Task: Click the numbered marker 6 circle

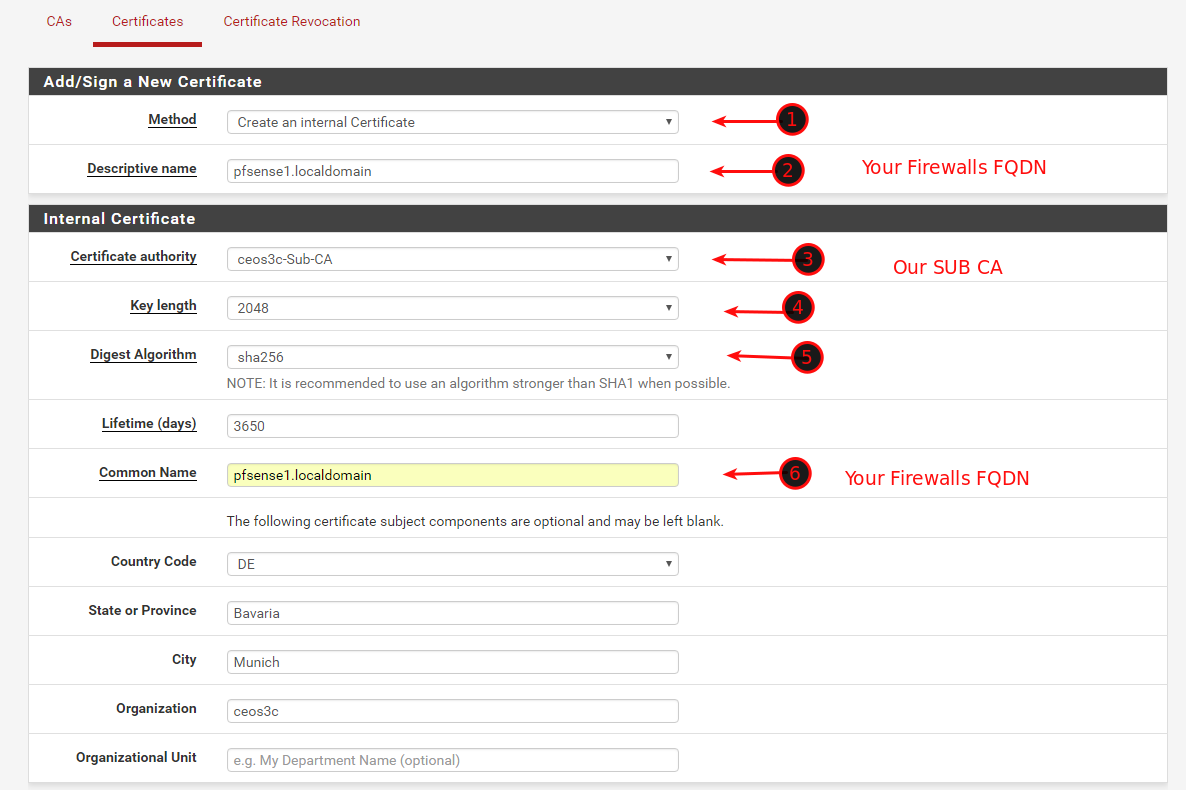Action: coord(795,474)
